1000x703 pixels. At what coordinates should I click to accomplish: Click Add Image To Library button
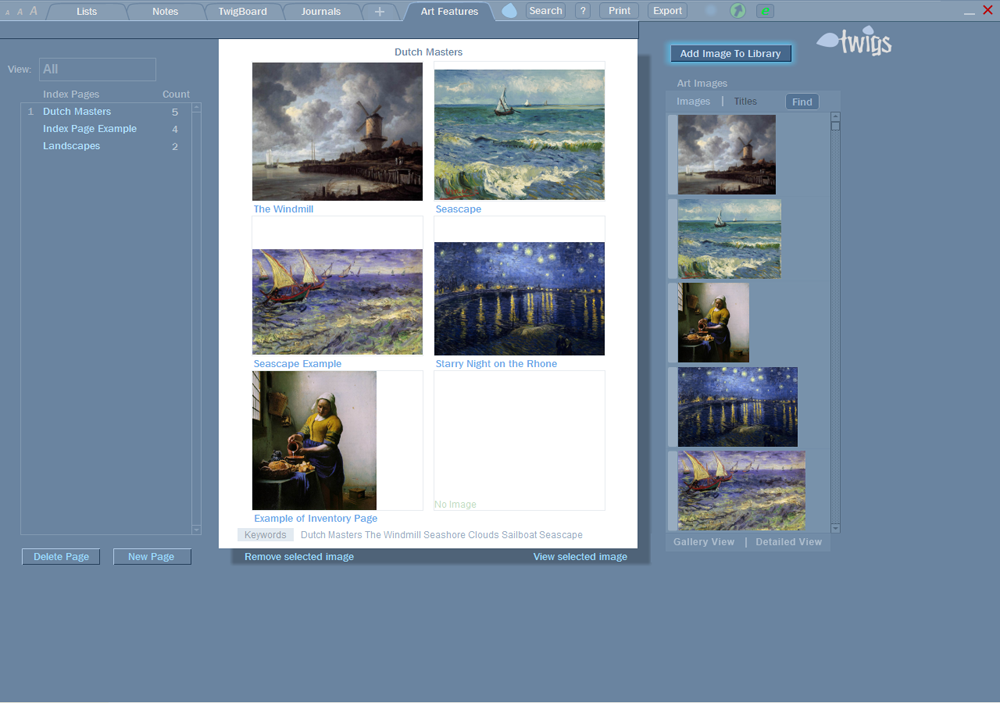(730, 54)
